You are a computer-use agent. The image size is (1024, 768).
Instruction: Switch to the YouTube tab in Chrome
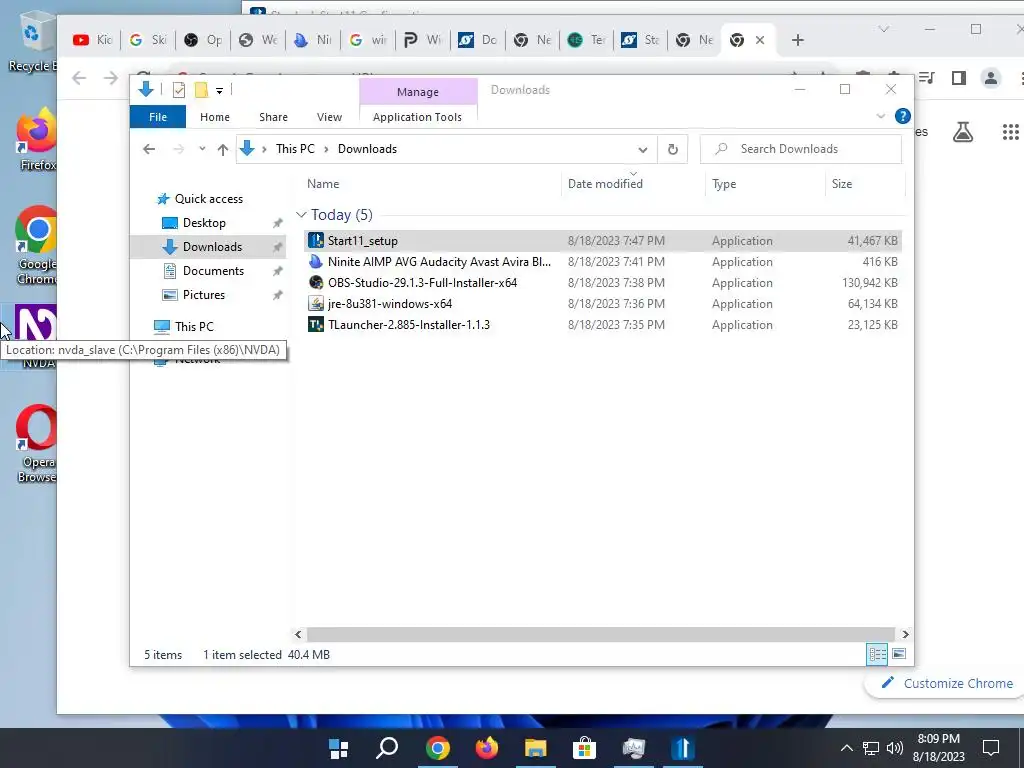93,40
